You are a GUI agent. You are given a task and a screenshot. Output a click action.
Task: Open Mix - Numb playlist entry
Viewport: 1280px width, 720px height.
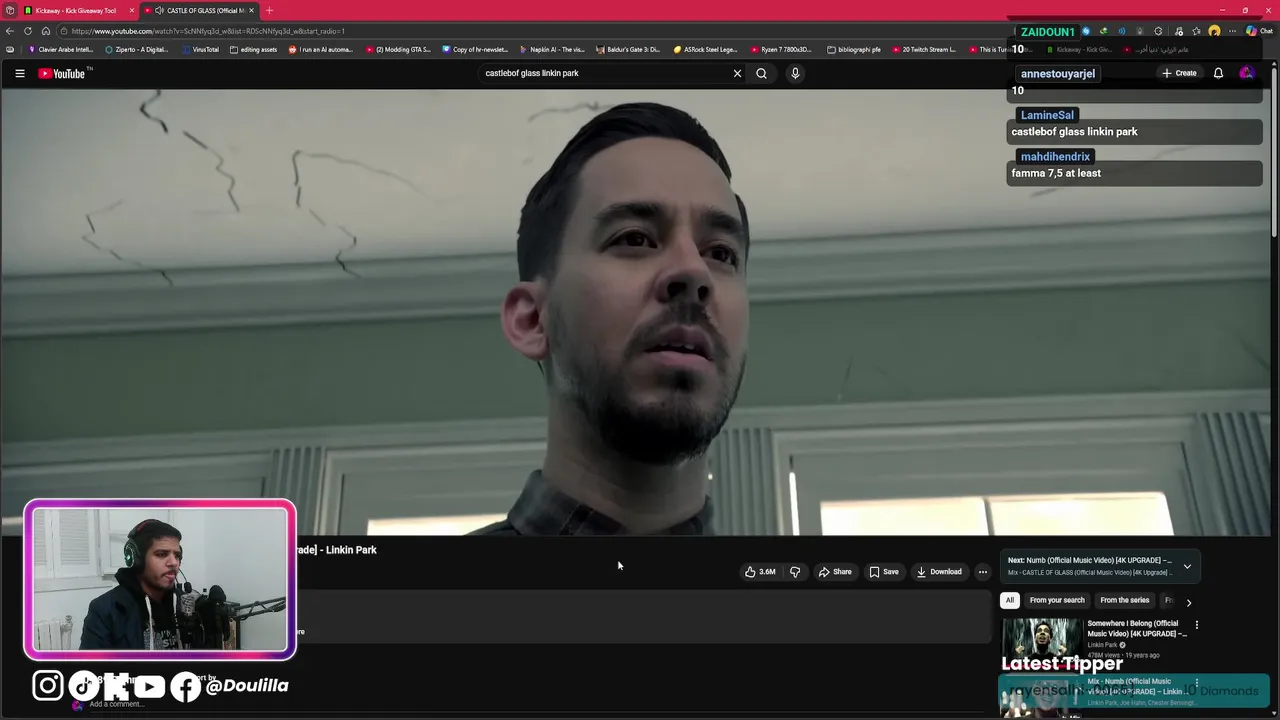1136,687
